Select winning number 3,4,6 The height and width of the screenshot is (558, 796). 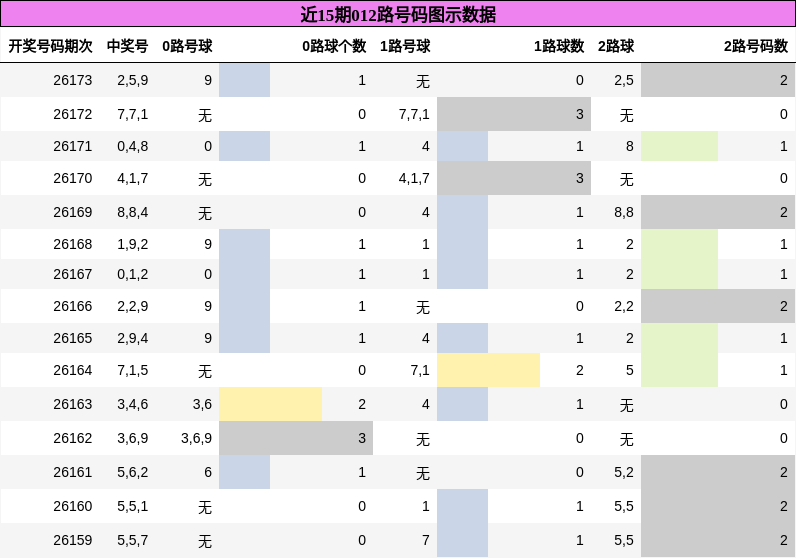pos(132,404)
